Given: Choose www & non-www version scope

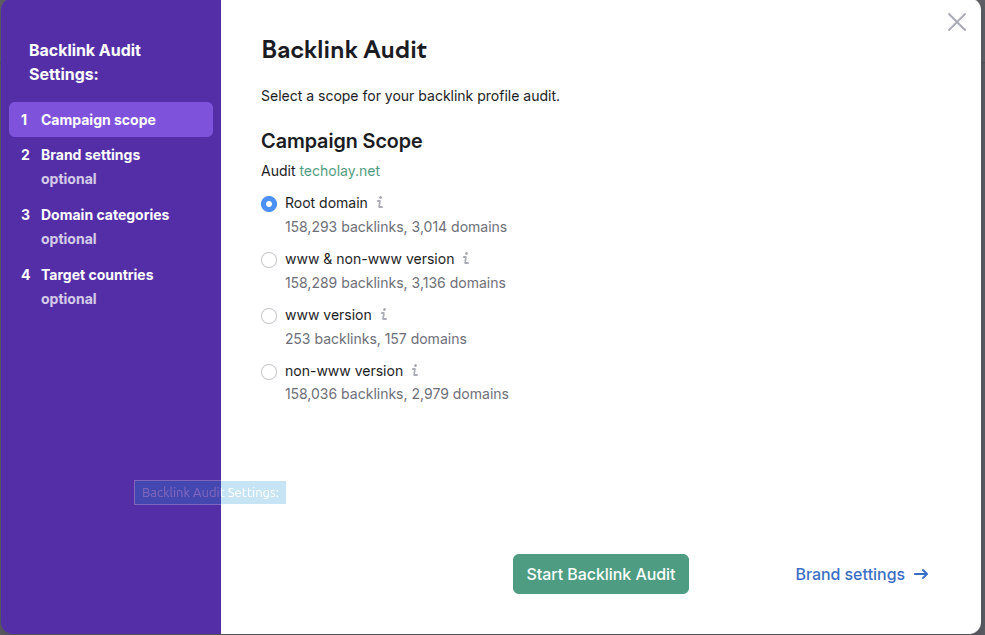Looking at the screenshot, I should 269,259.
